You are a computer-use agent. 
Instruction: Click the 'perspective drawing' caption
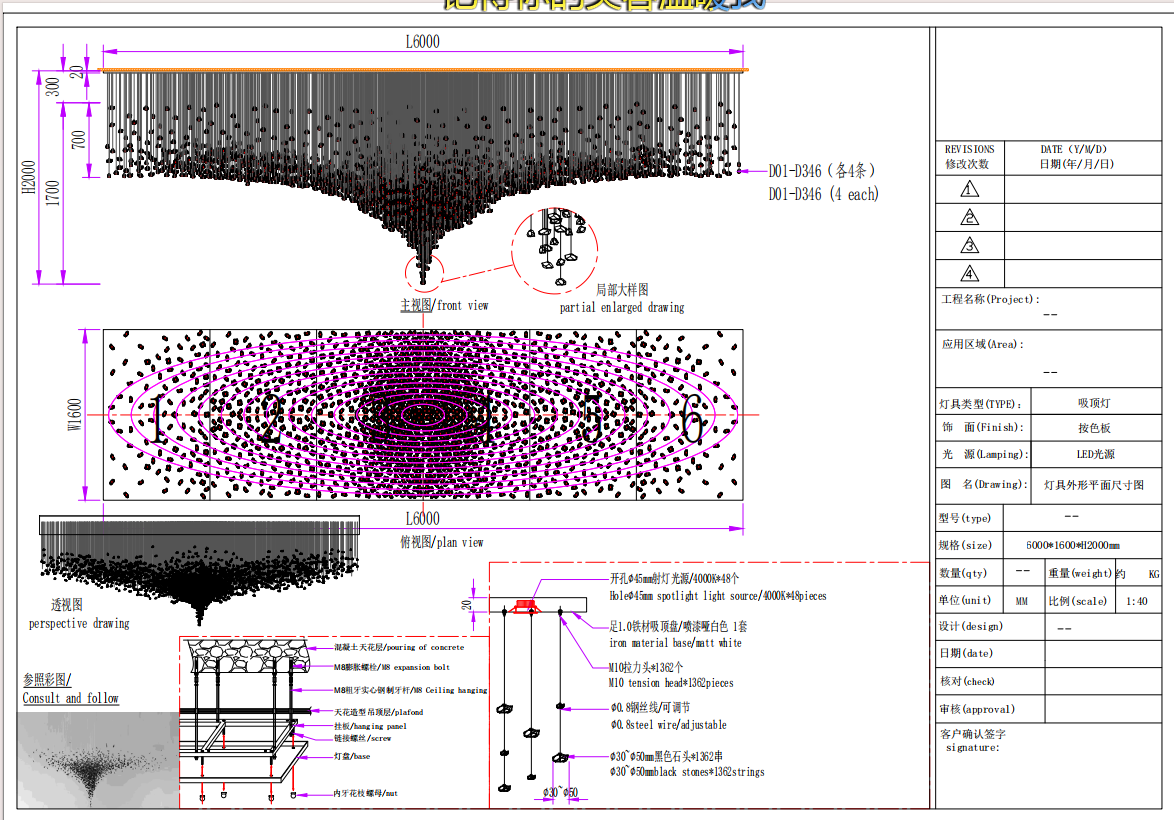tap(79, 623)
